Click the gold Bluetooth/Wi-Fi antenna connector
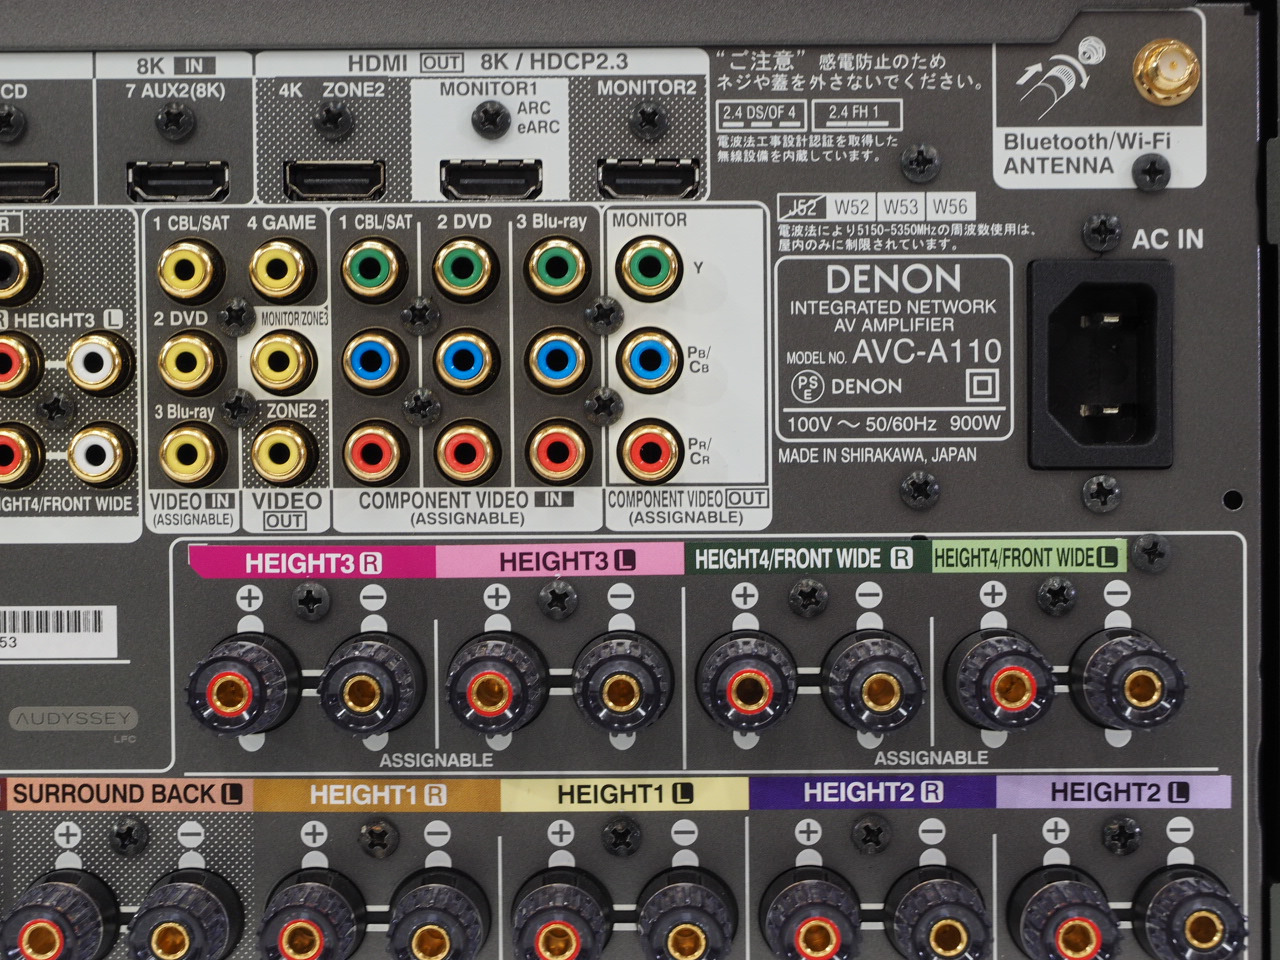Viewport: 1280px width, 960px height. [x=1164, y=69]
